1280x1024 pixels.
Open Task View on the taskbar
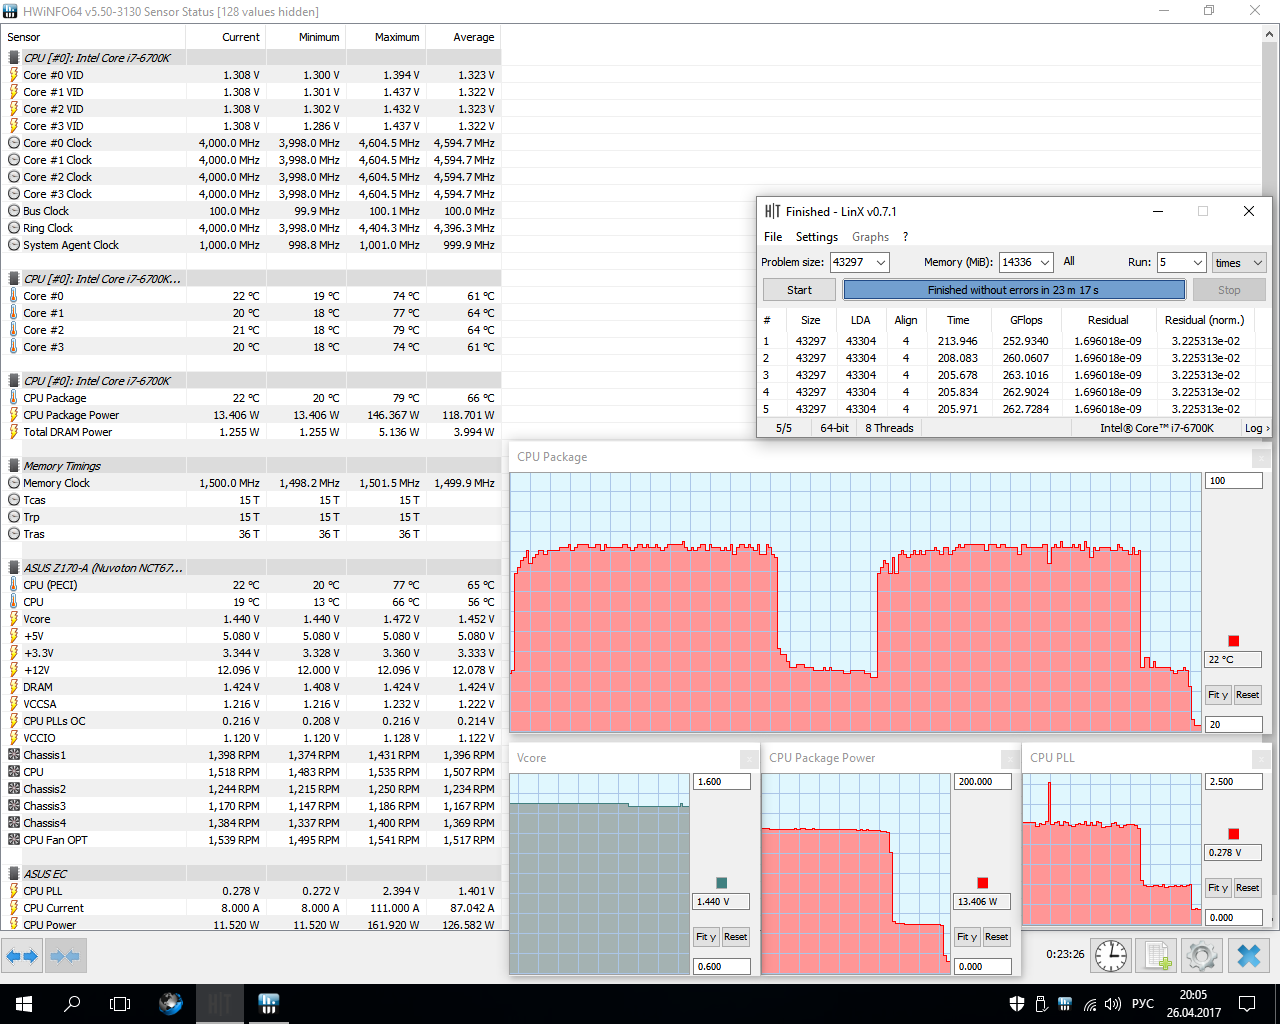pos(120,1004)
